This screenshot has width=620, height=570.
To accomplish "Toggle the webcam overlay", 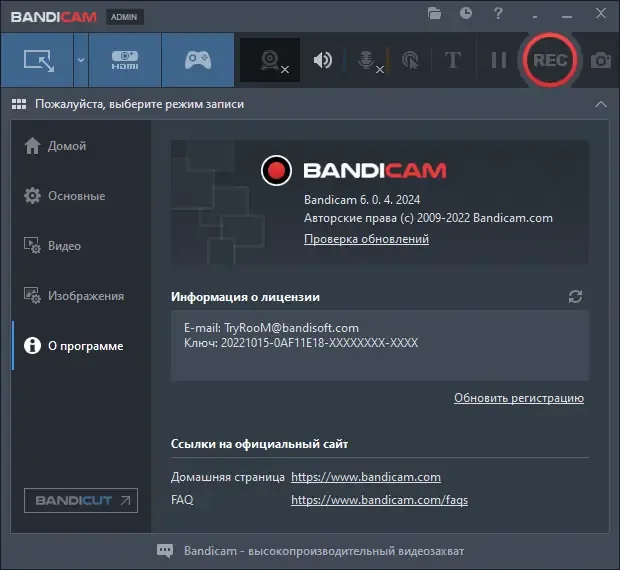I will (270, 60).
